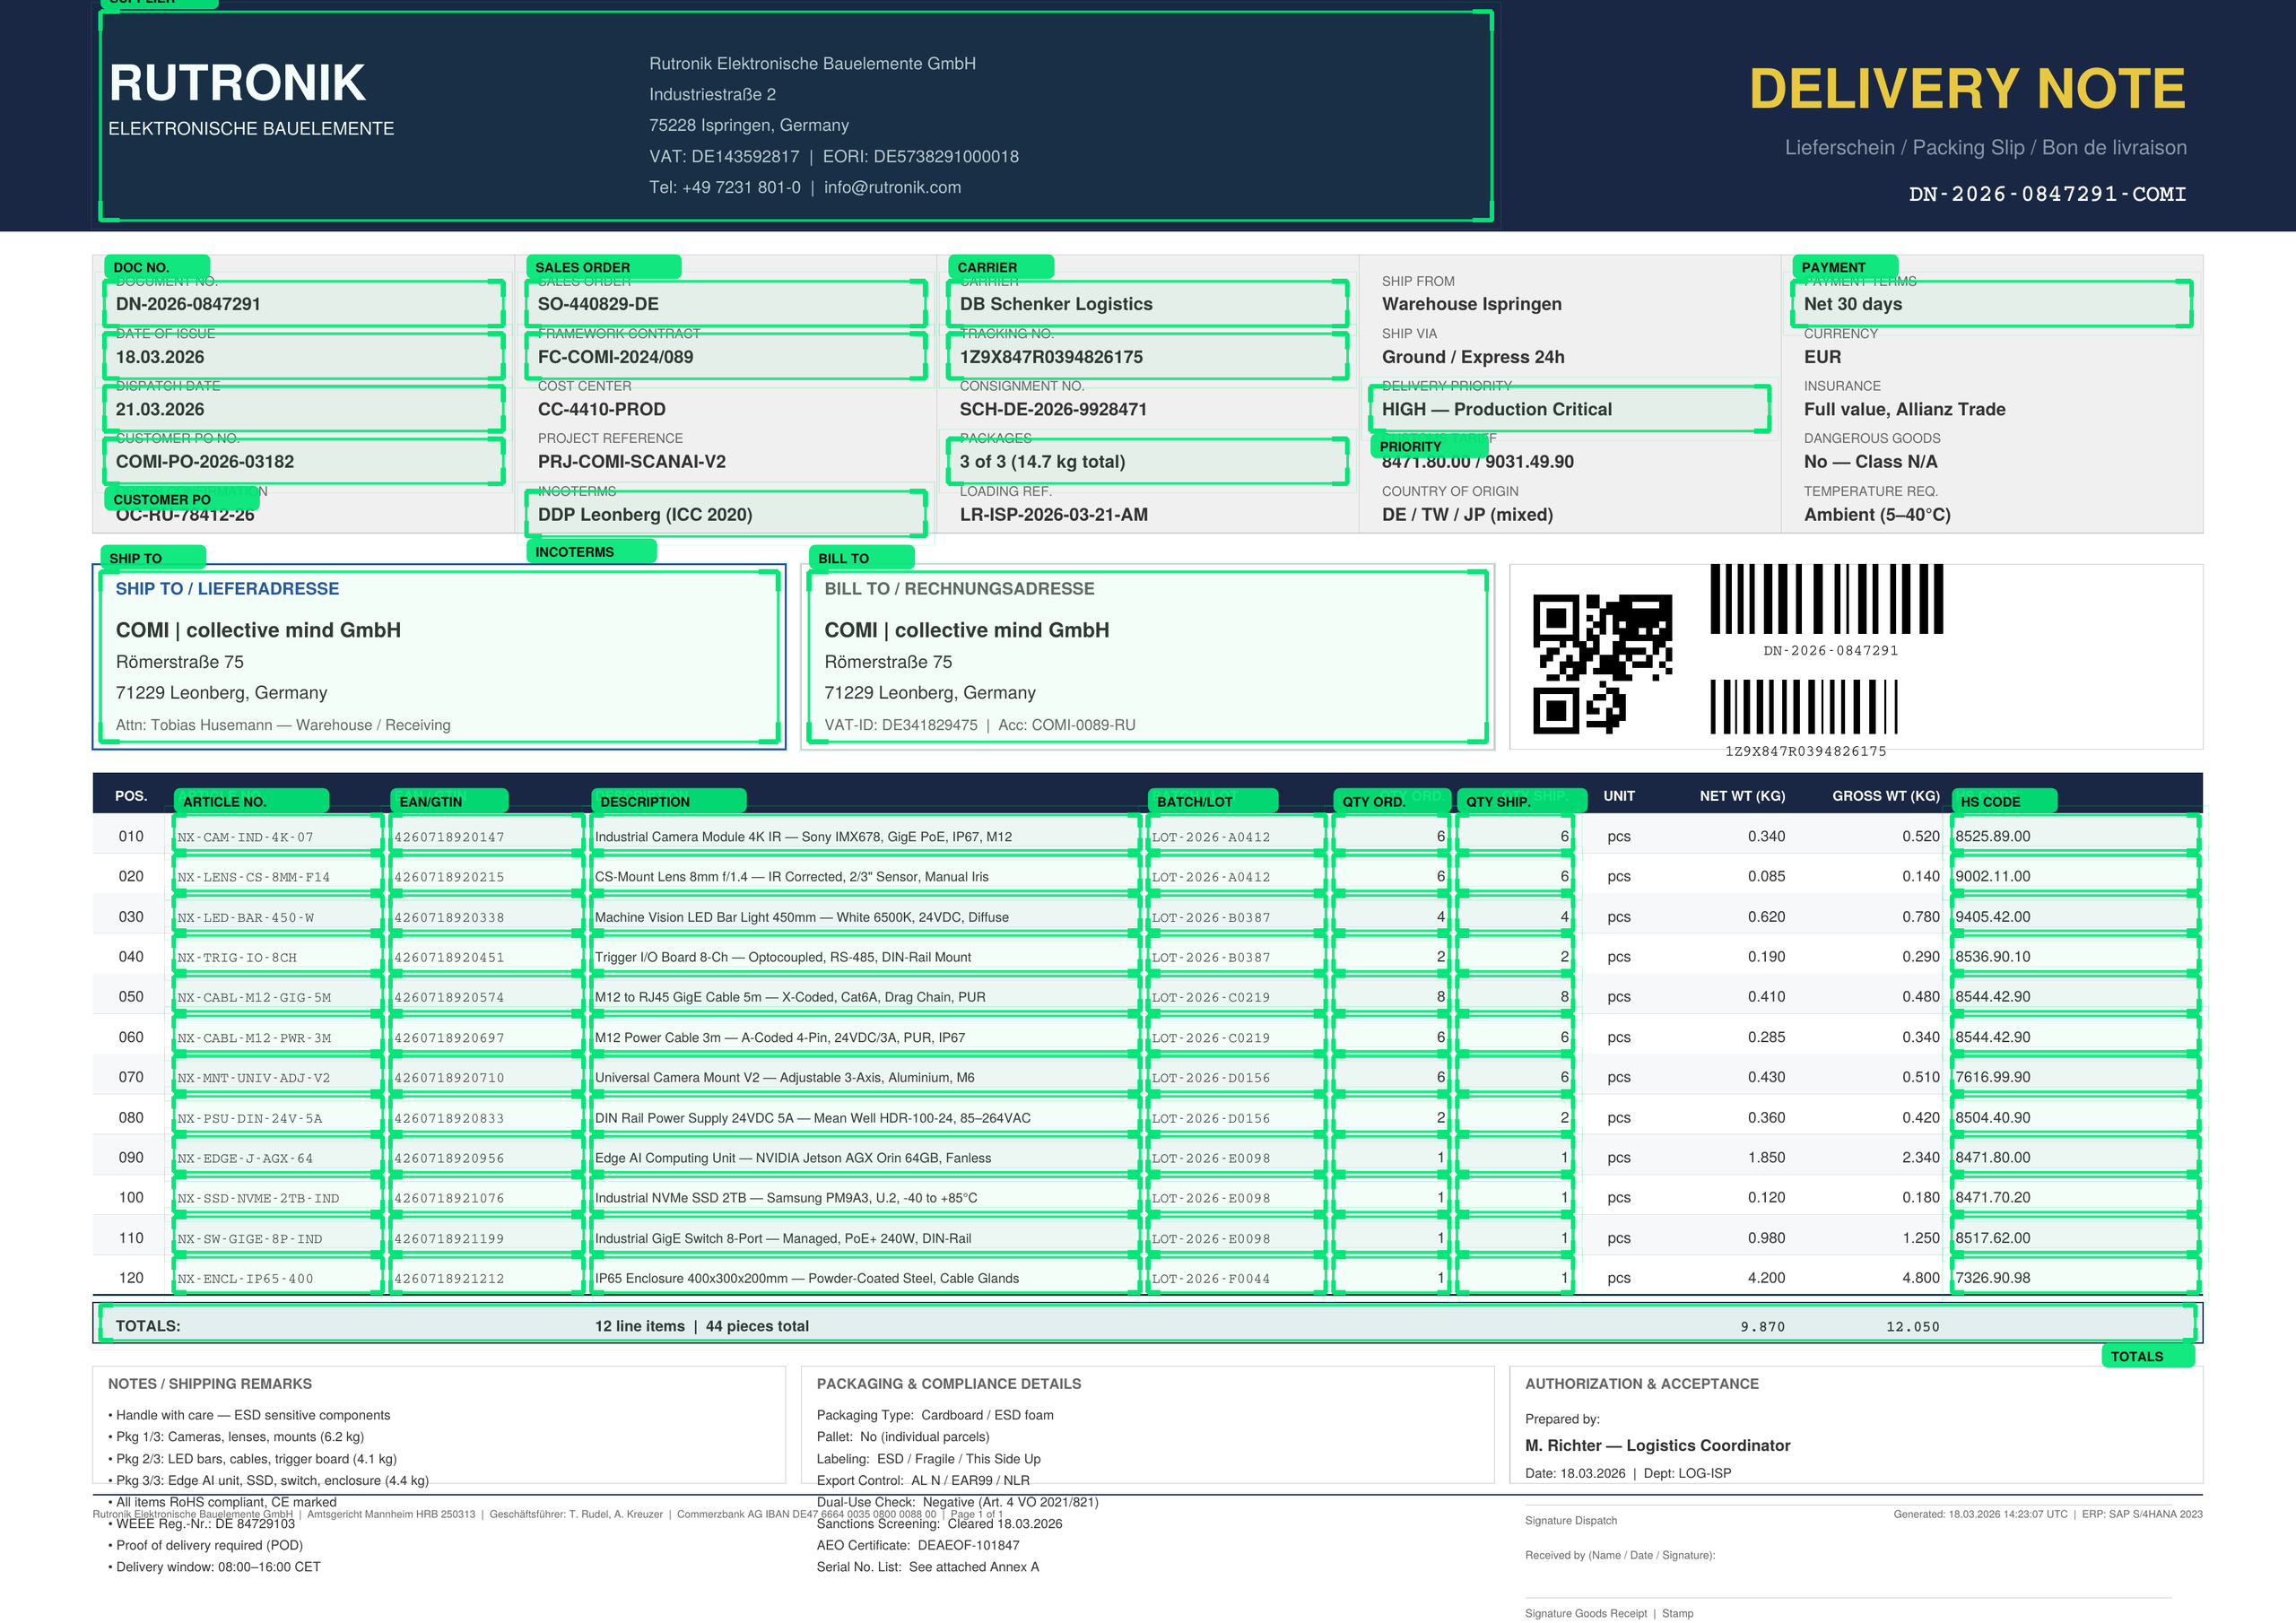Select the green SALES ORDER annotation tag
Image resolution: width=2296 pixels, height=1623 pixels.
point(602,267)
